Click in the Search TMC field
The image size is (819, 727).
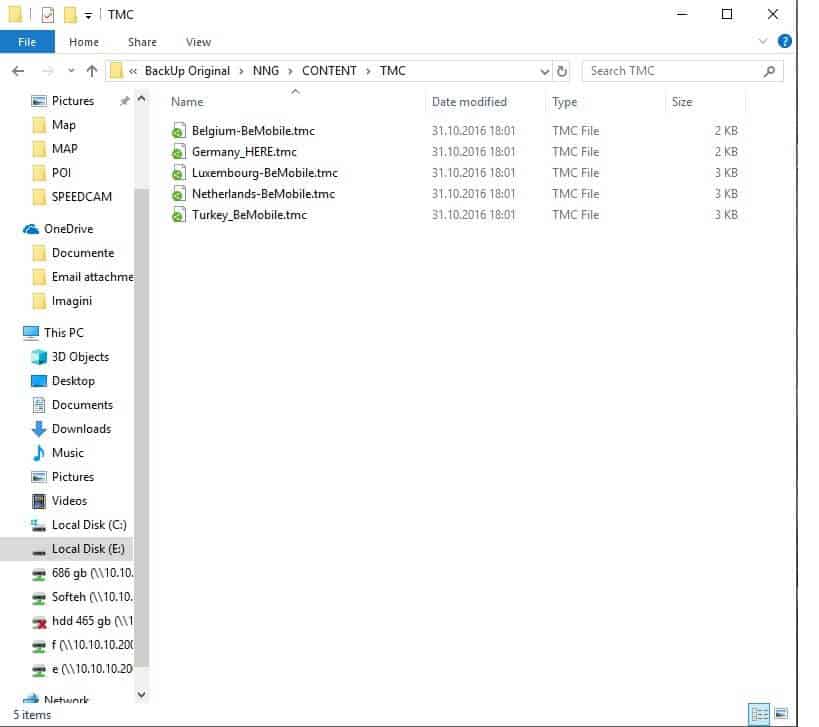tap(670, 71)
